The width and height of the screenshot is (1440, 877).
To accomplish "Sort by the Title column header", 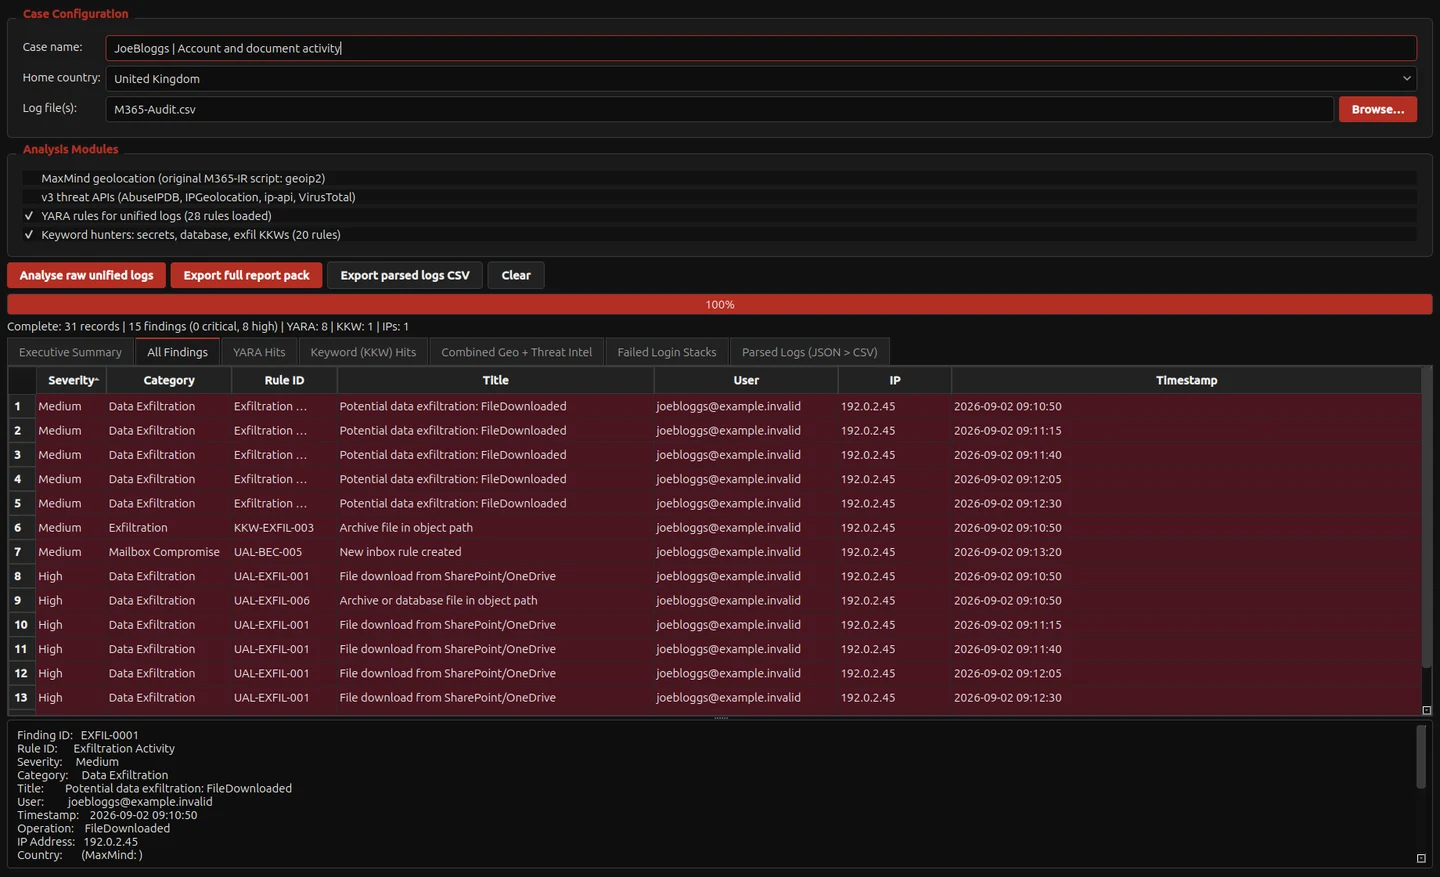I will pyautogui.click(x=496, y=380).
